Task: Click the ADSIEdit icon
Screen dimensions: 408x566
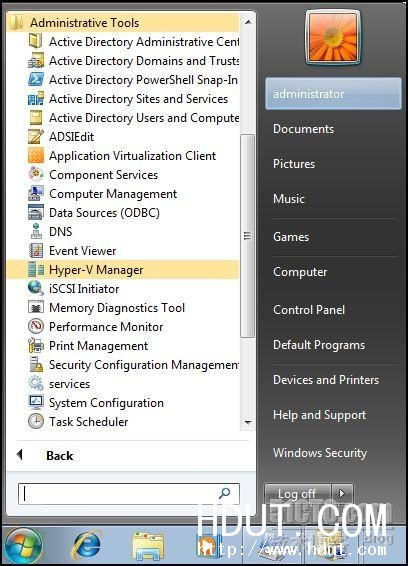Action: pyautogui.click(x=36, y=136)
